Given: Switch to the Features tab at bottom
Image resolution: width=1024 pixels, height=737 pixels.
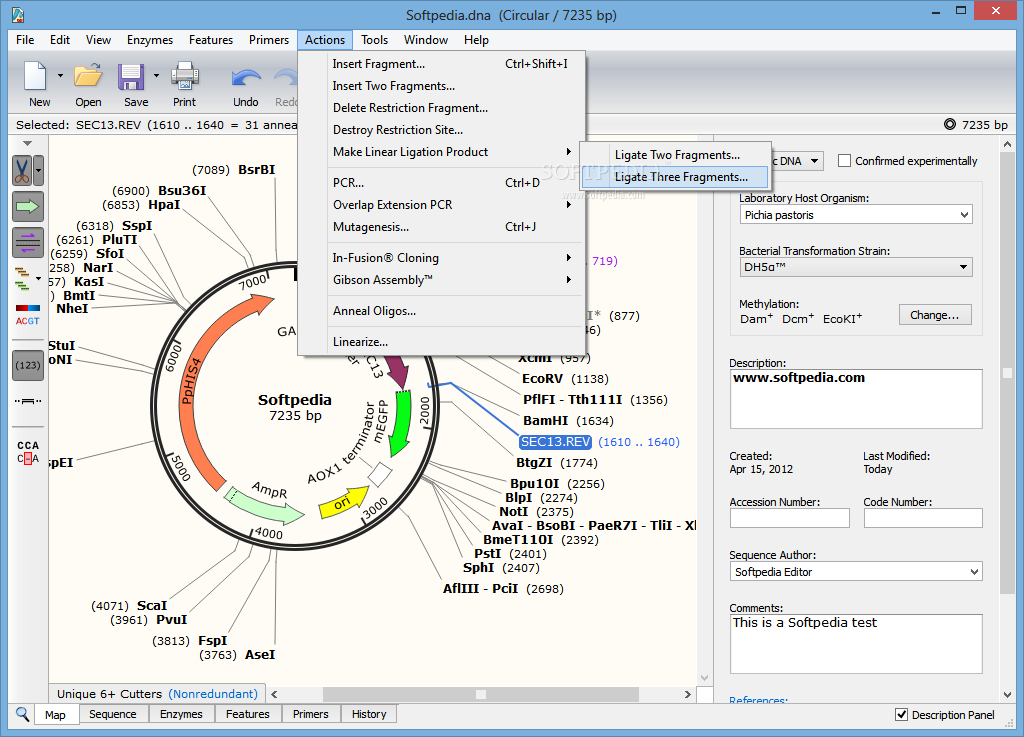Looking at the screenshot, I should tap(248, 714).
